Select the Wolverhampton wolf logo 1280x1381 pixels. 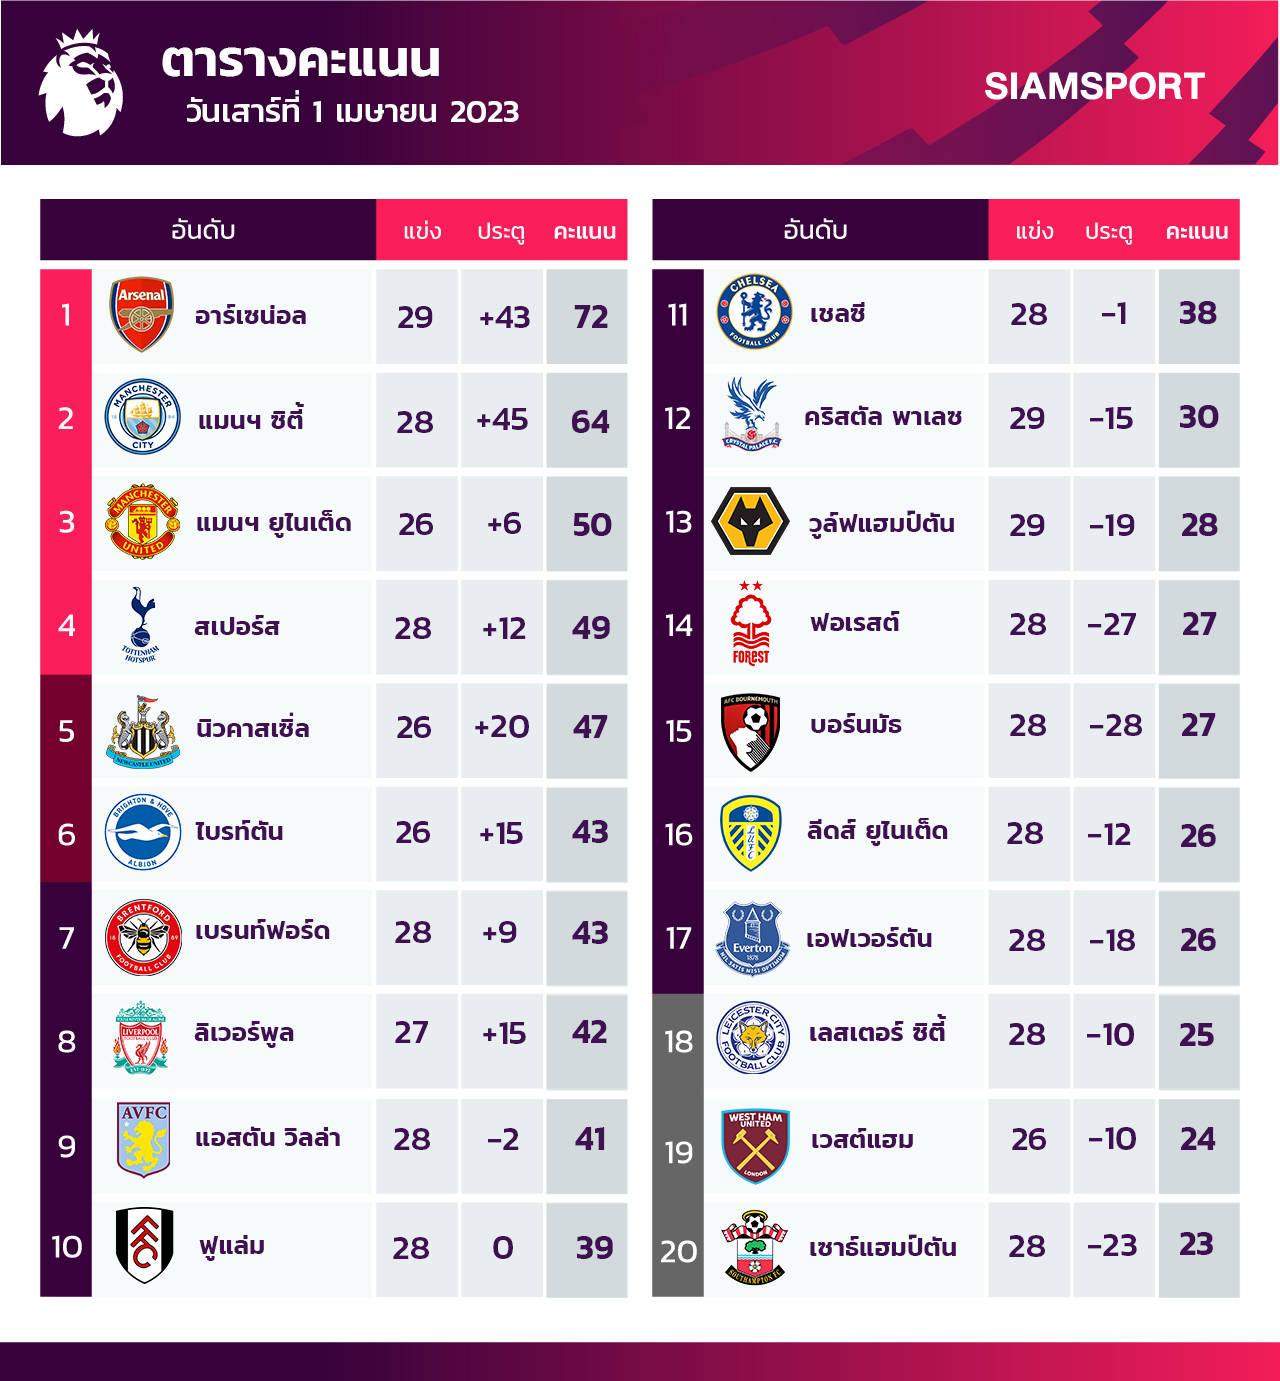(750, 521)
